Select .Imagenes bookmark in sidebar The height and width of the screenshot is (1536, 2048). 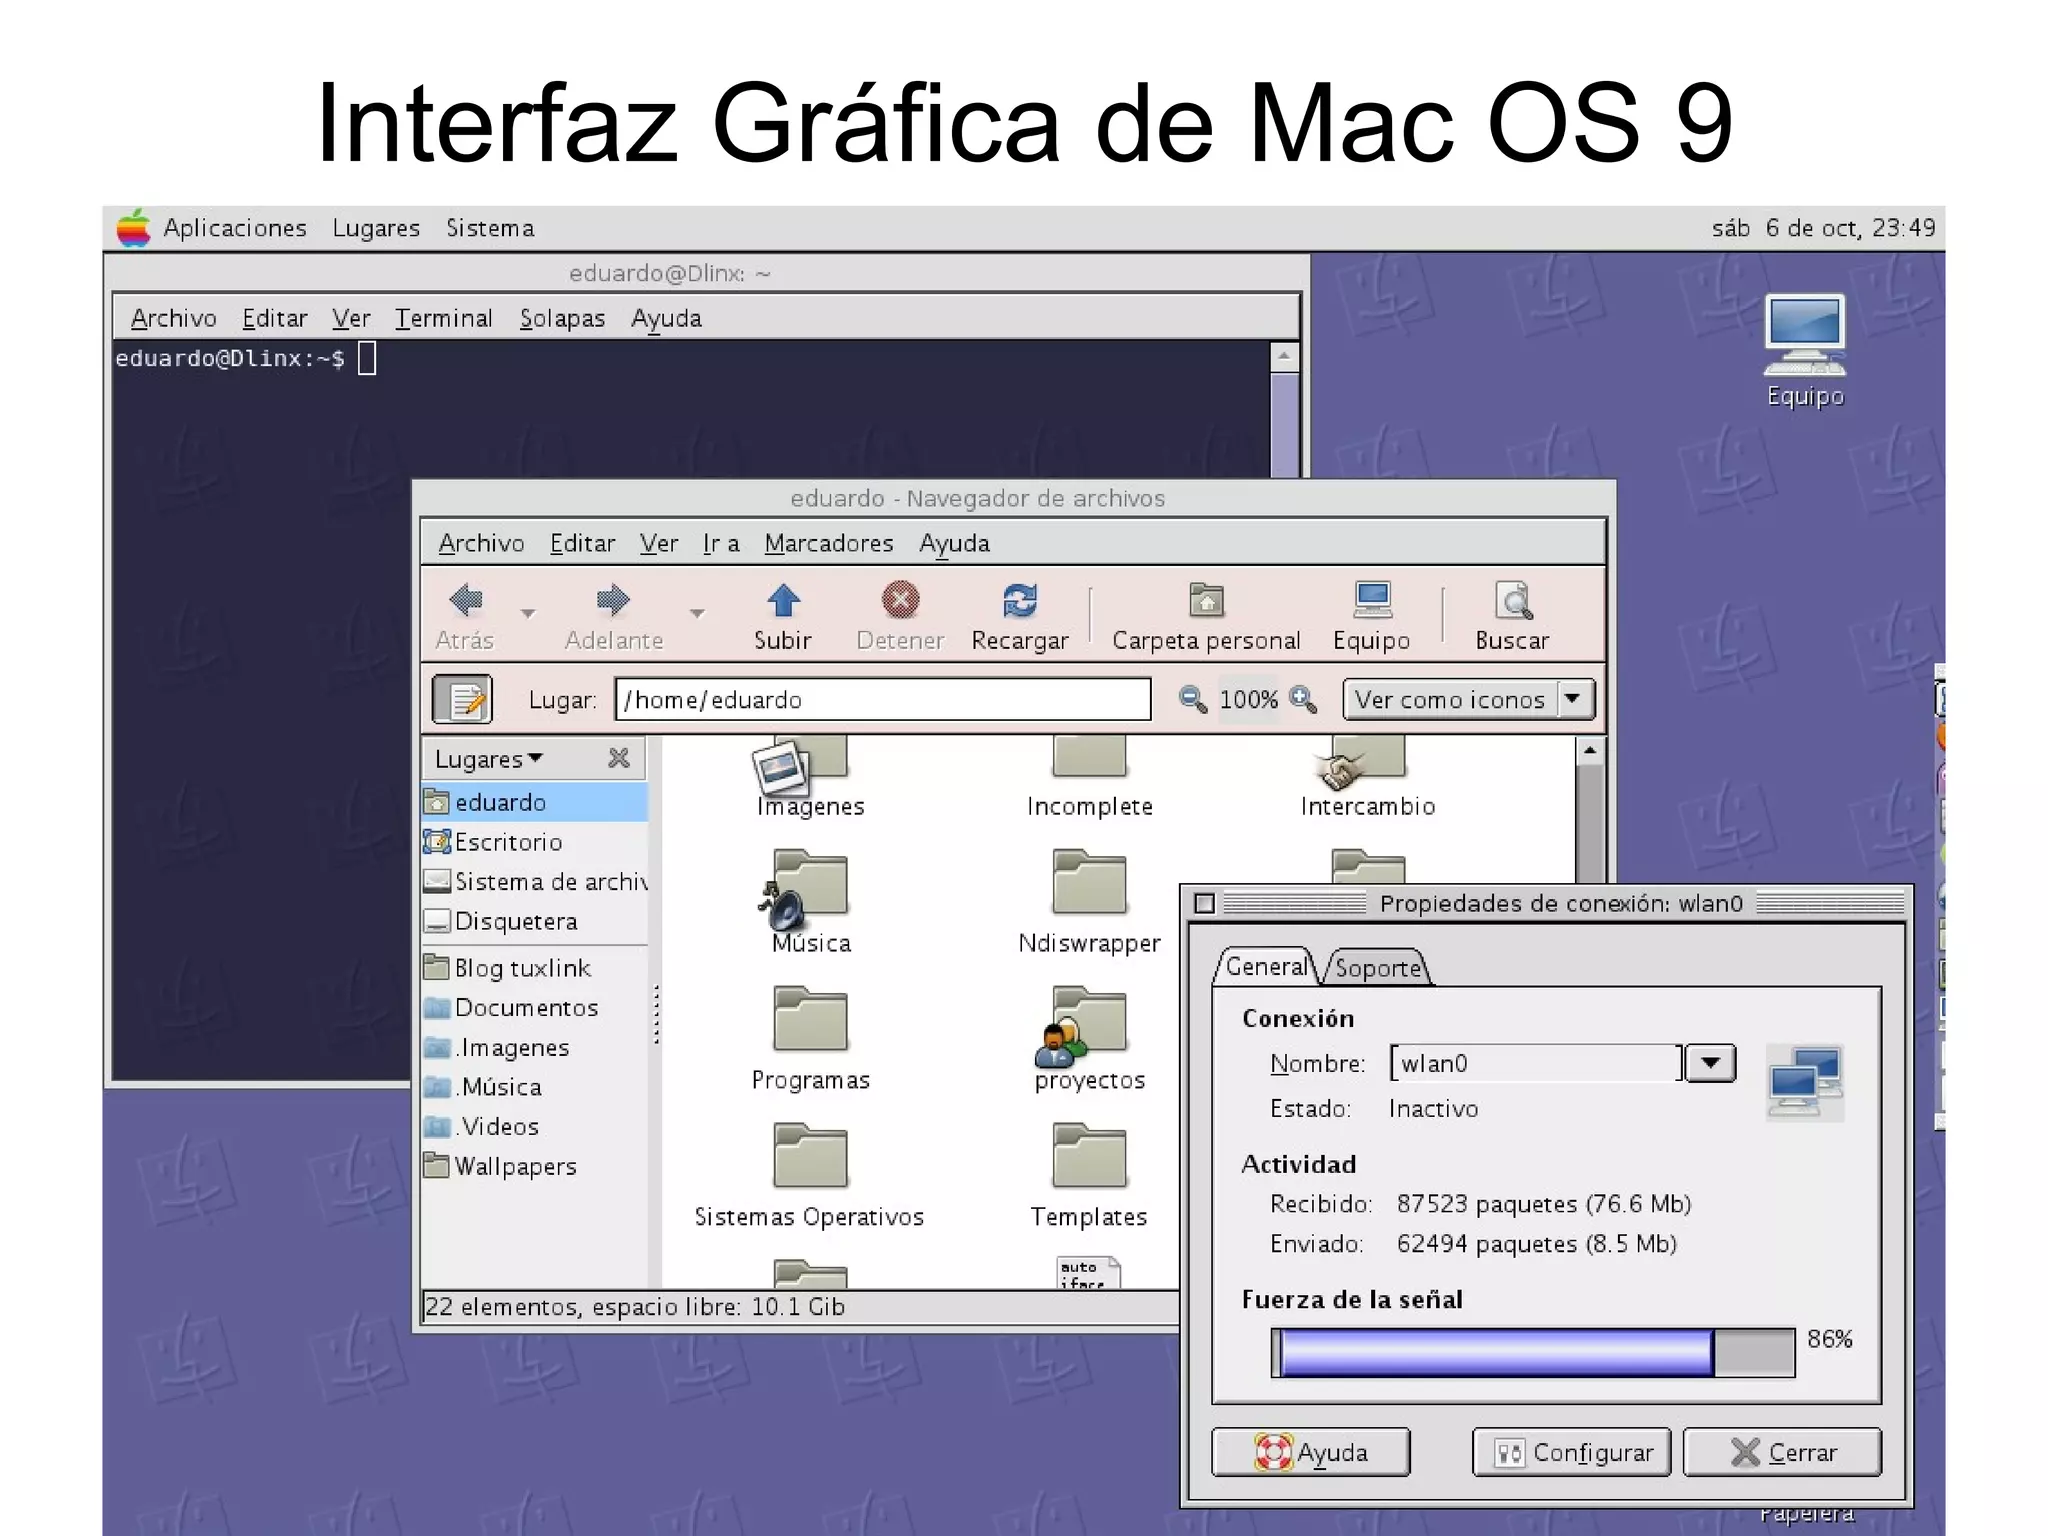pyautogui.click(x=535, y=1047)
